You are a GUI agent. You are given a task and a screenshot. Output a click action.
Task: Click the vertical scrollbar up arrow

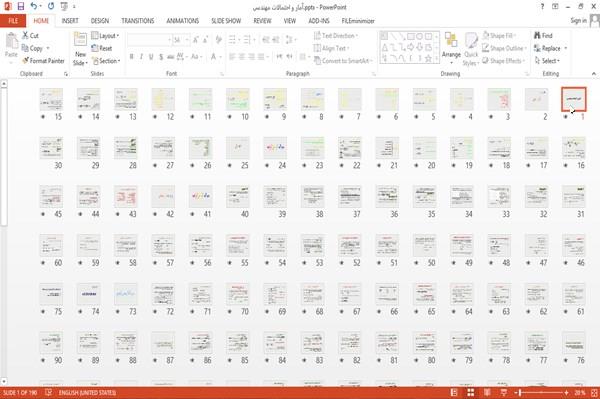coord(4,83)
